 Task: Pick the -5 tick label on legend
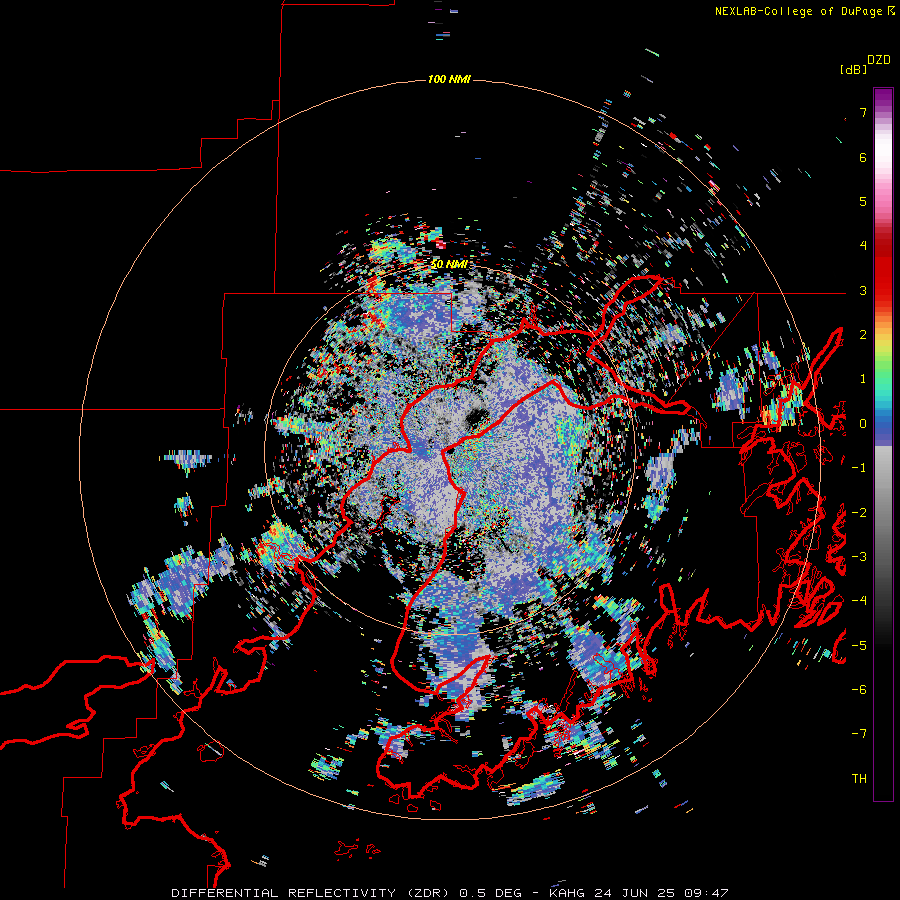click(859, 646)
